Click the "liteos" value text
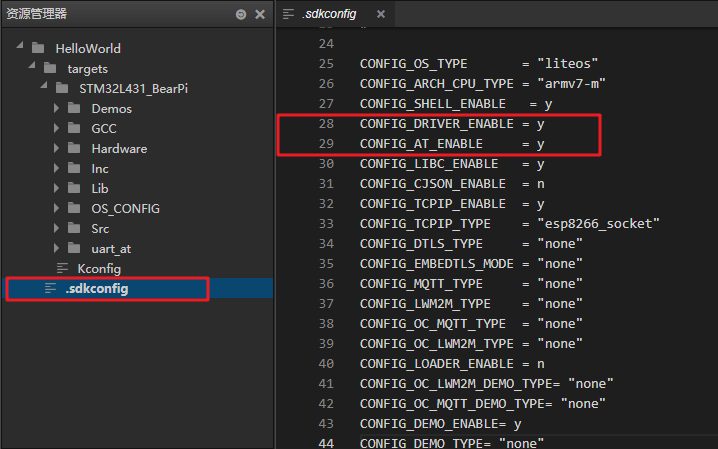This screenshot has height=449, width=718. pos(567,64)
